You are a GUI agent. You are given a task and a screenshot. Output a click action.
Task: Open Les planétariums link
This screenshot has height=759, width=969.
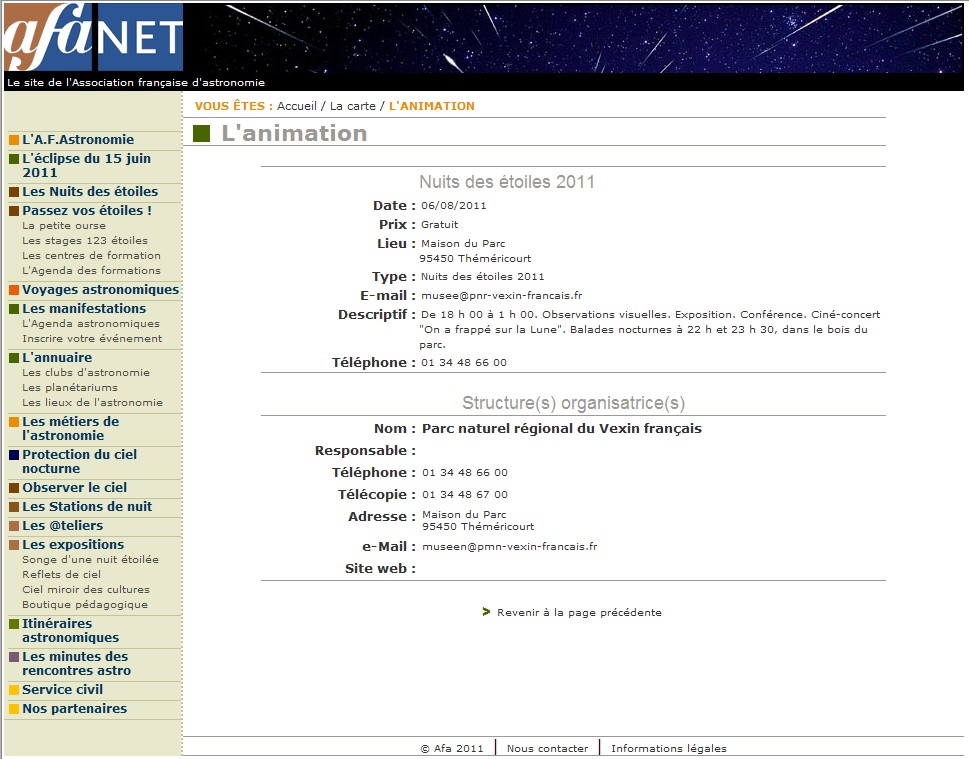70,388
